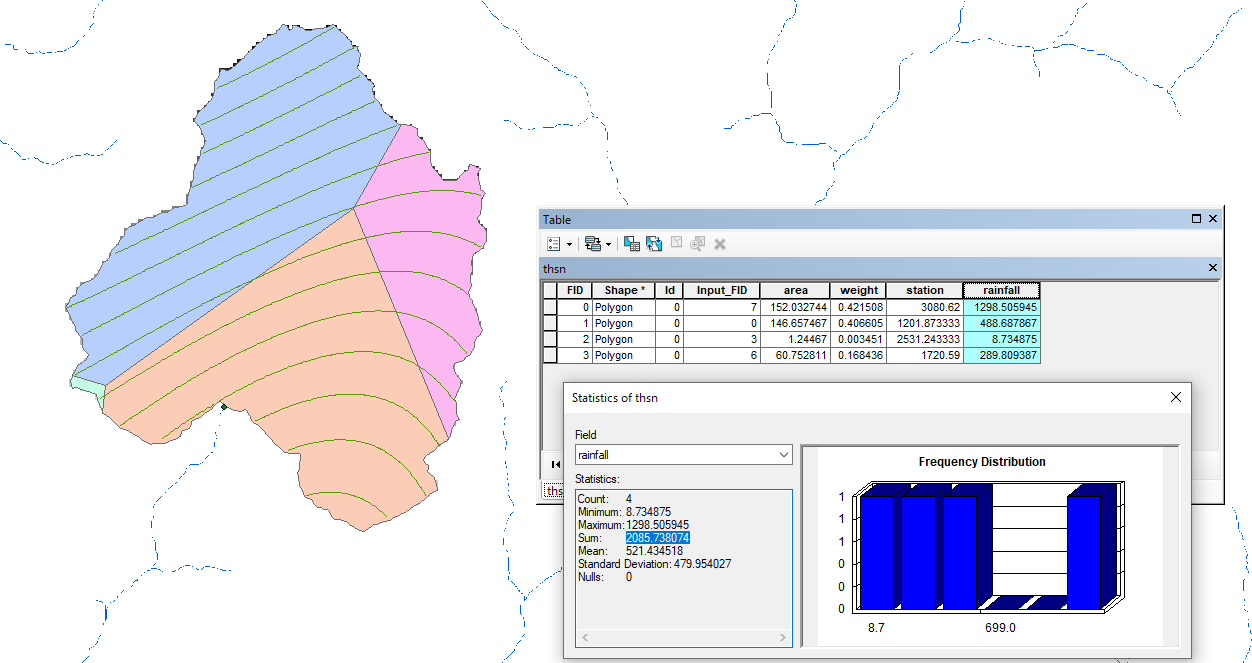Click the Clear Selection icon
Viewport: 1252px width, 663px height.
click(676, 243)
